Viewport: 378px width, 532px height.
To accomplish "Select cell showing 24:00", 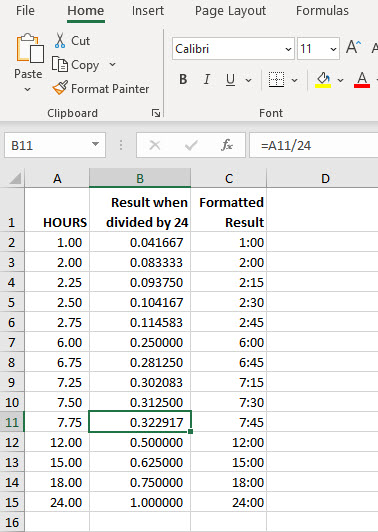I will (229, 502).
